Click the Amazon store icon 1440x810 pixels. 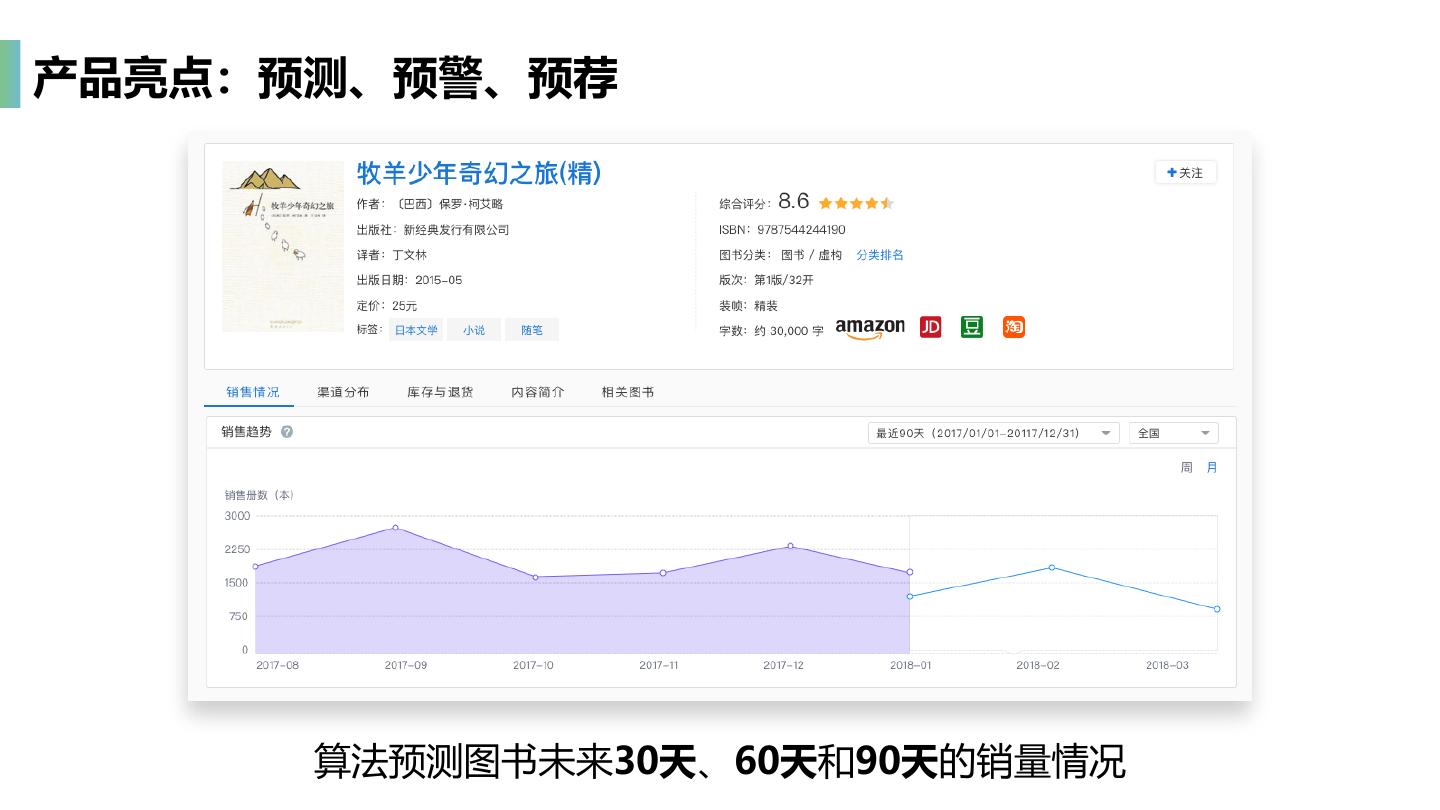(x=869, y=328)
